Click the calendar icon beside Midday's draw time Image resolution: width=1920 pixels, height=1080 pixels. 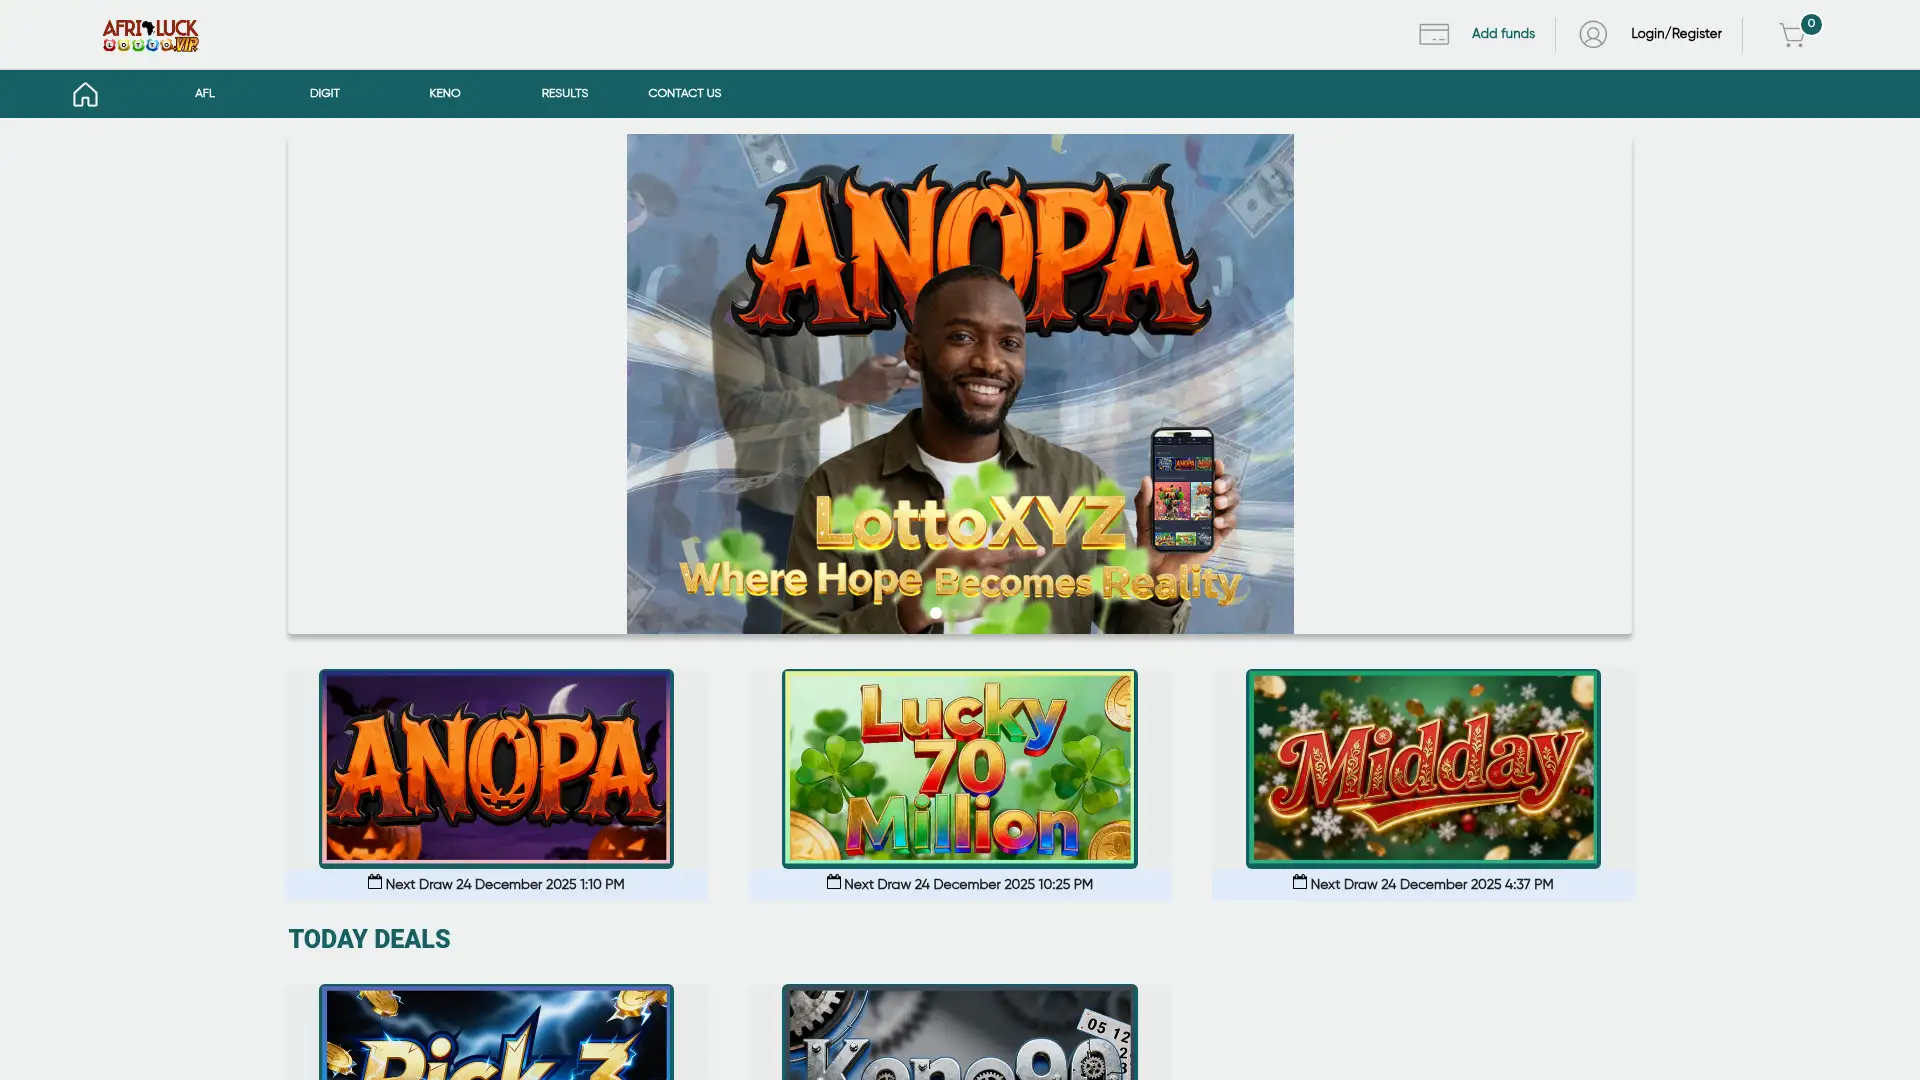point(1299,883)
